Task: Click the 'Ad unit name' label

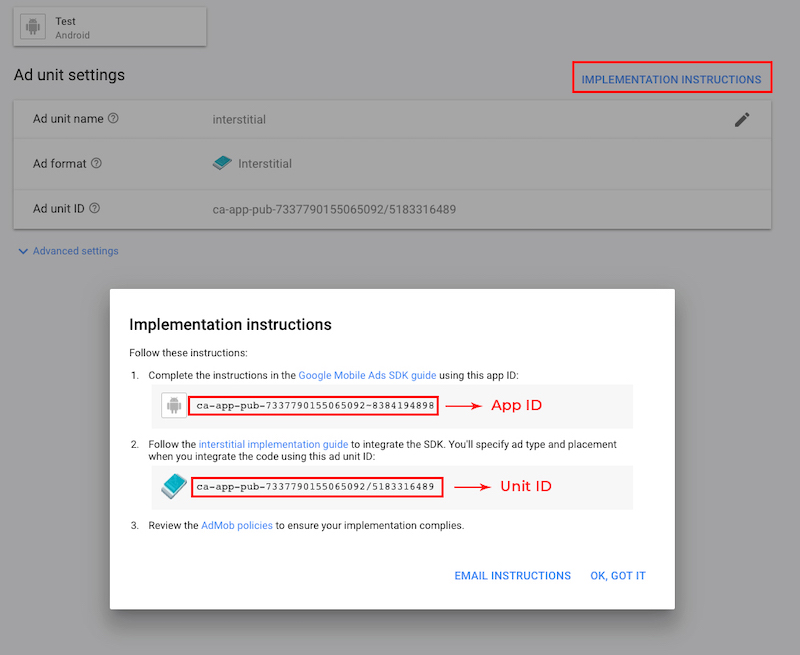Action: click(x=68, y=119)
